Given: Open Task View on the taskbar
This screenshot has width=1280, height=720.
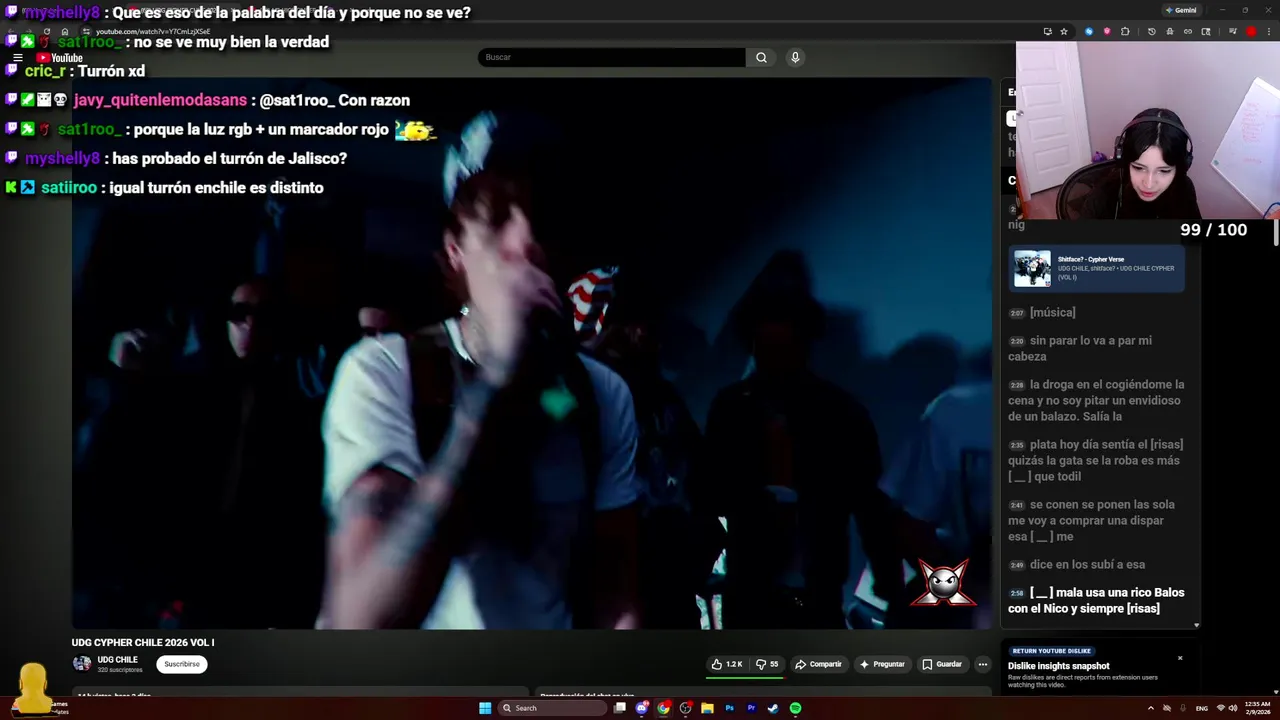Looking at the screenshot, I should pyautogui.click(x=620, y=708).
